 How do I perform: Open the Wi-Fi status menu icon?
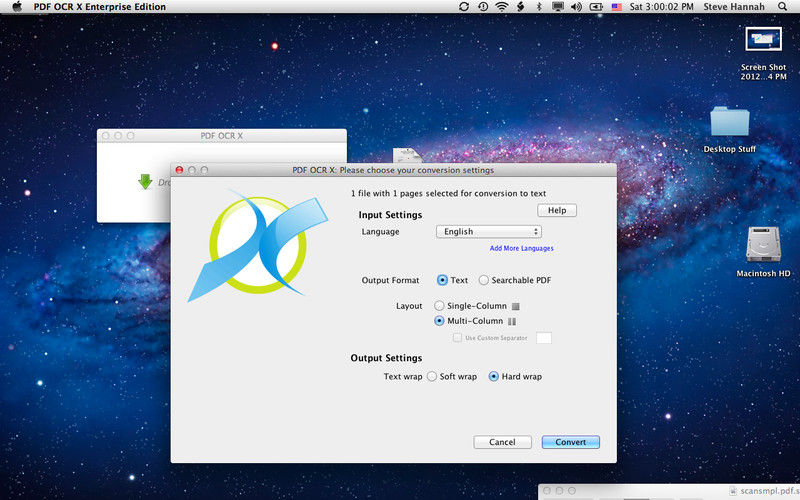pyautogui.click(x=500, y=6)
